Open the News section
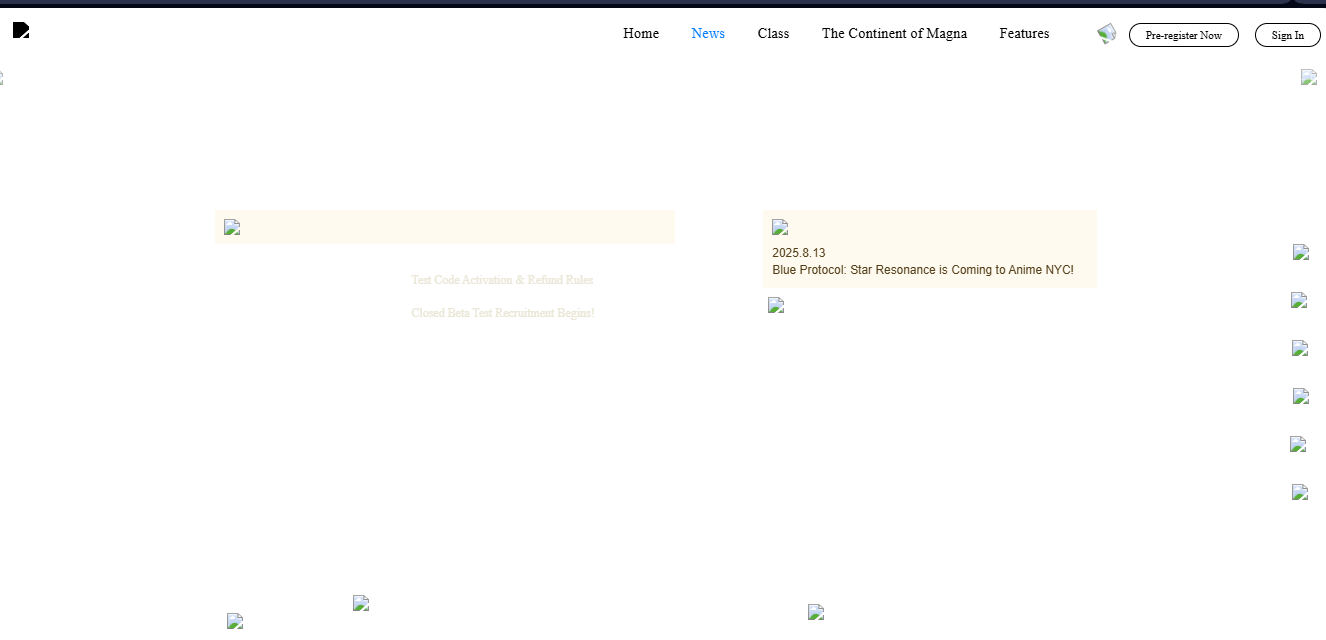This screenshot has height=640, width=1326. point(708,33)
